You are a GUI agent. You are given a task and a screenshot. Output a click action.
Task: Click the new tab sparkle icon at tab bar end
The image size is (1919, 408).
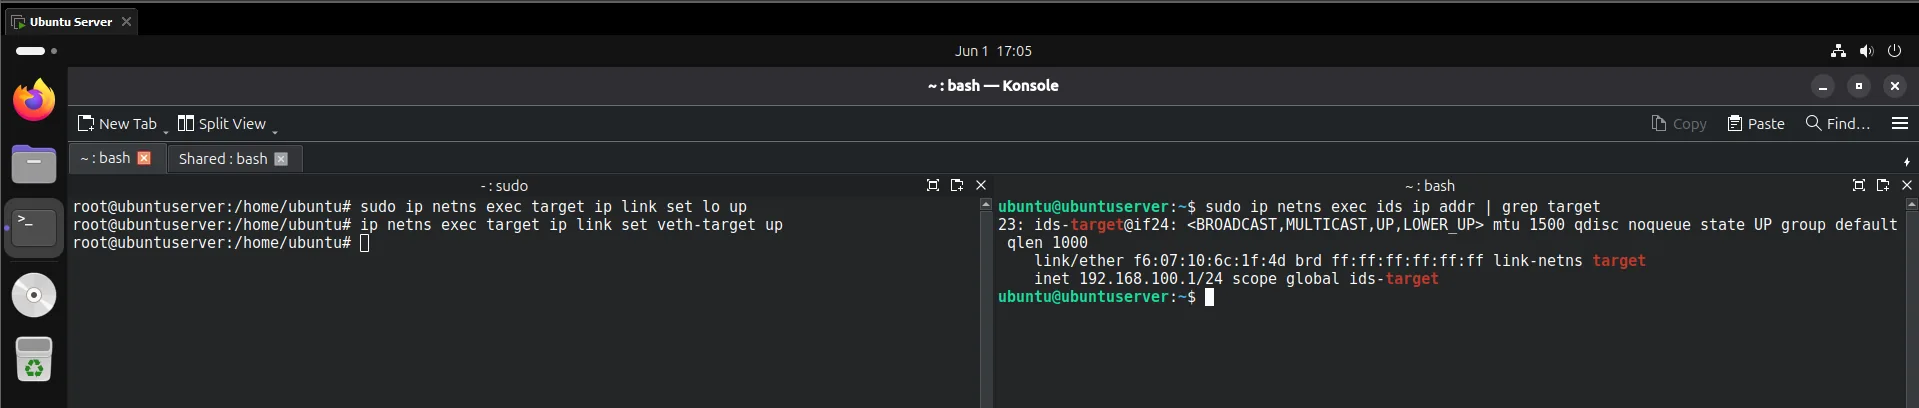(x=1907, y=161)
